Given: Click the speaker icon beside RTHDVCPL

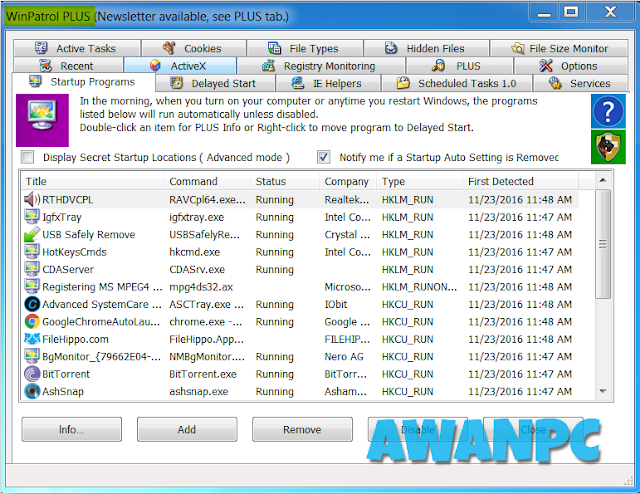Looking at the screenshot, I should pyautogui.click(x=32, y=200).
